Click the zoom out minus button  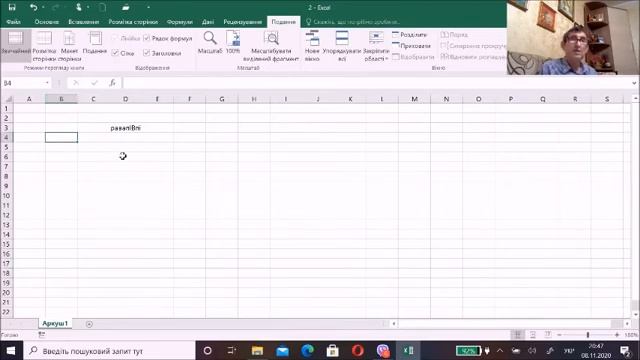coord(559,335)
